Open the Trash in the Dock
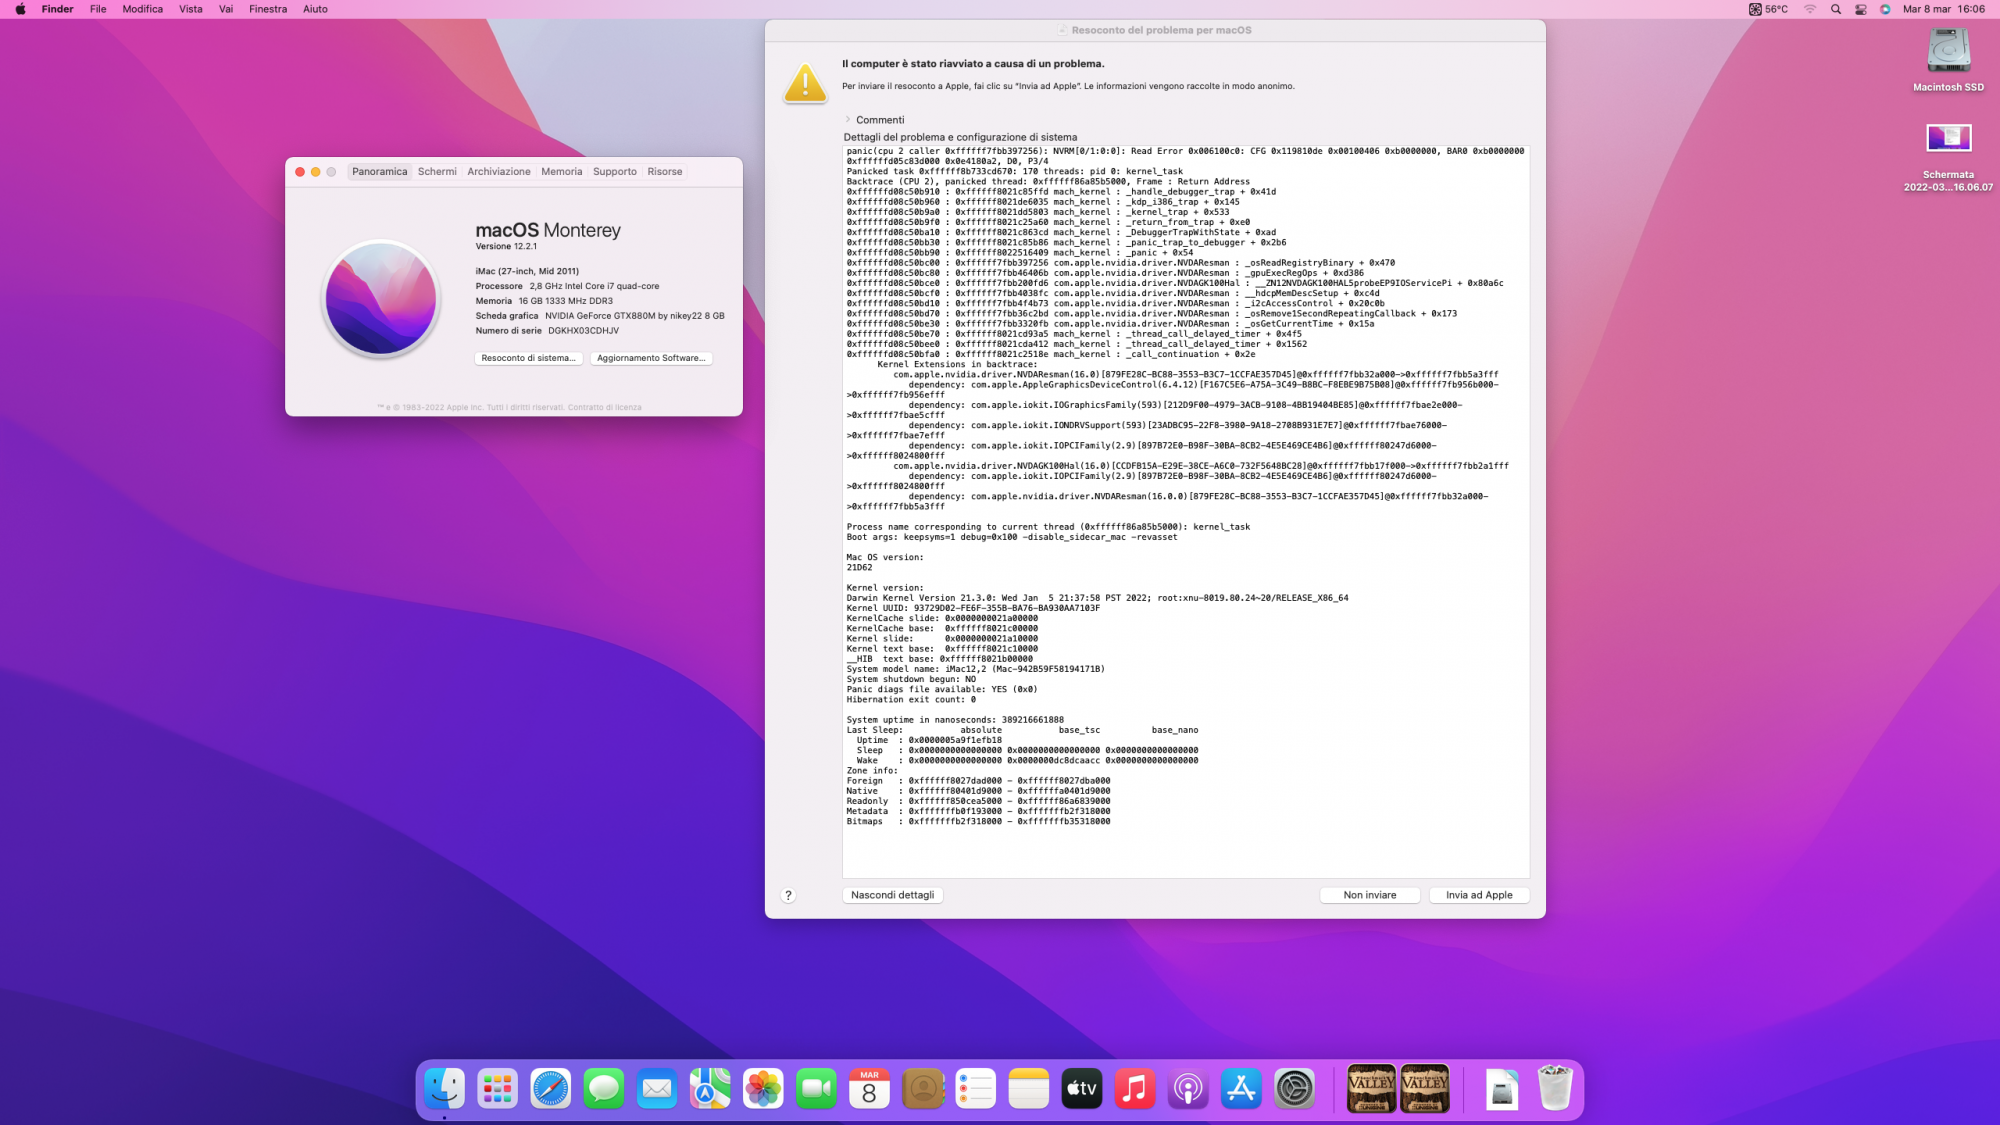The height and width of the screenshot is (1125, 2000). [x=1555, y=1088]
